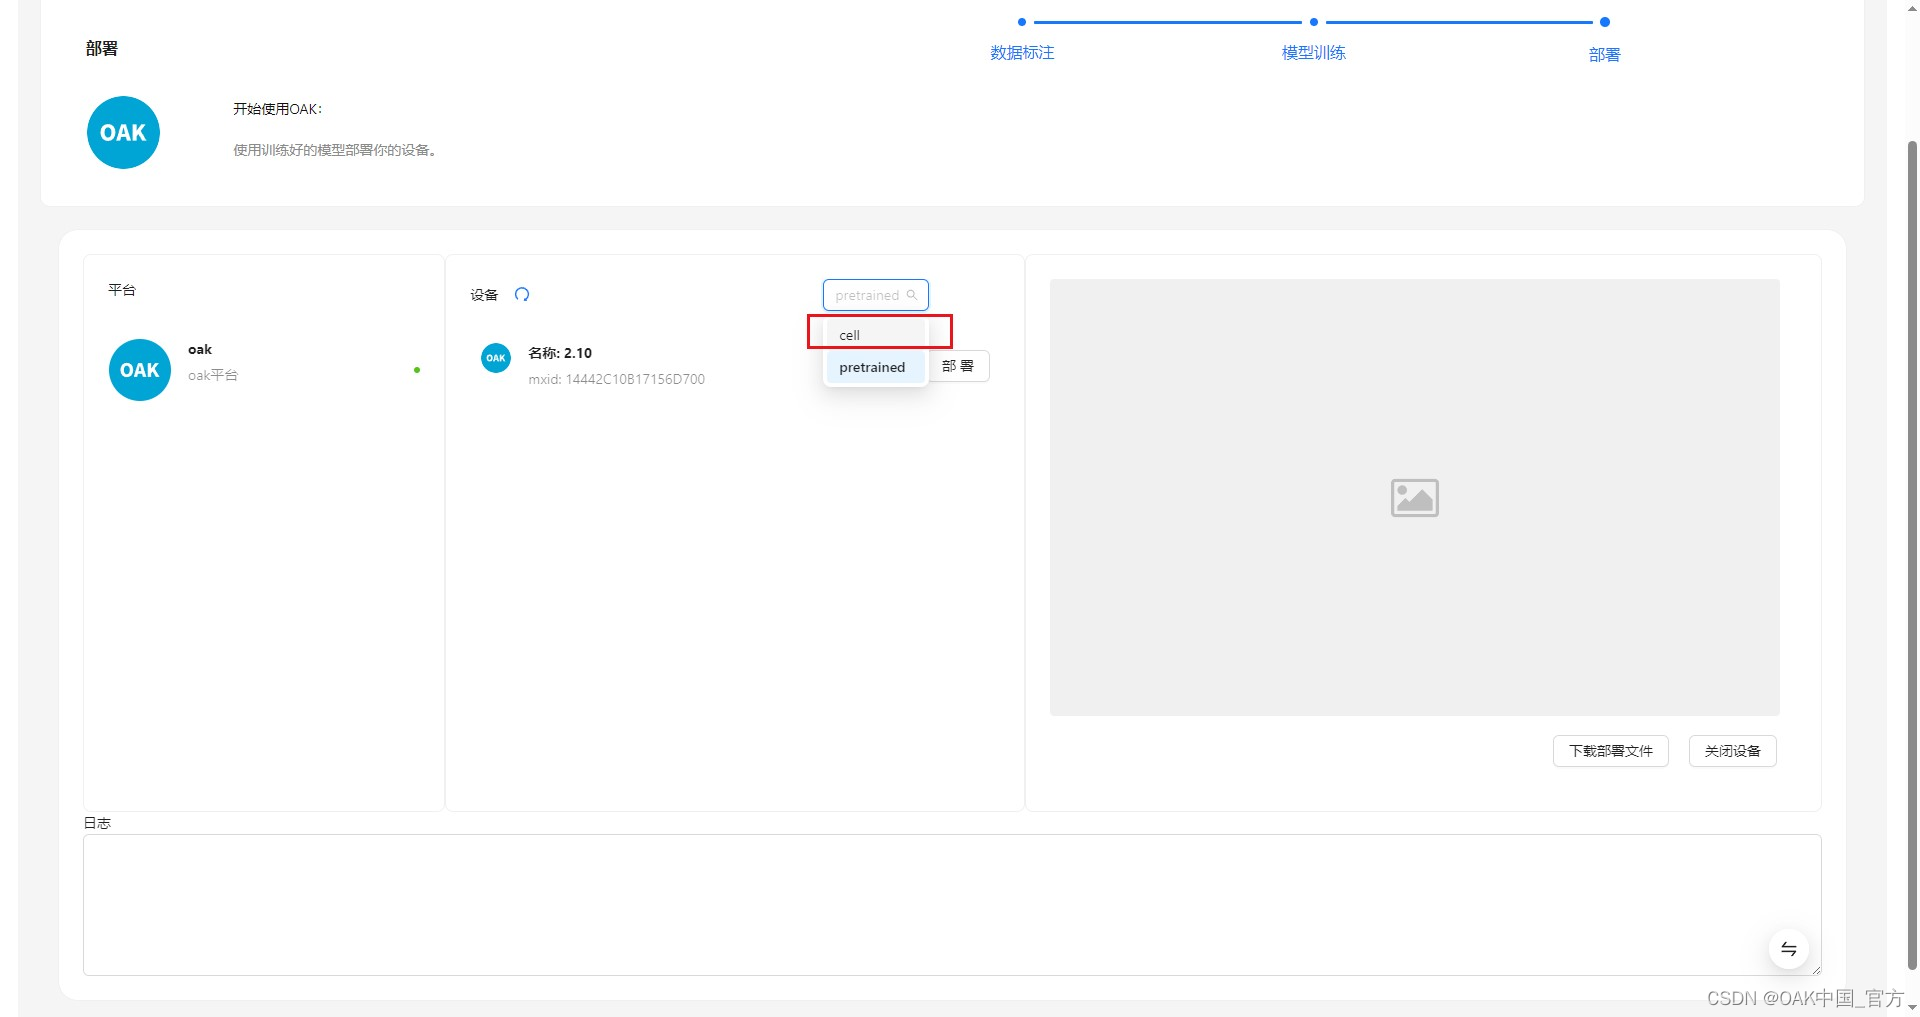Click the gray preview image area
This screenshot has height=1017, width=1920.
[1414, 497]
